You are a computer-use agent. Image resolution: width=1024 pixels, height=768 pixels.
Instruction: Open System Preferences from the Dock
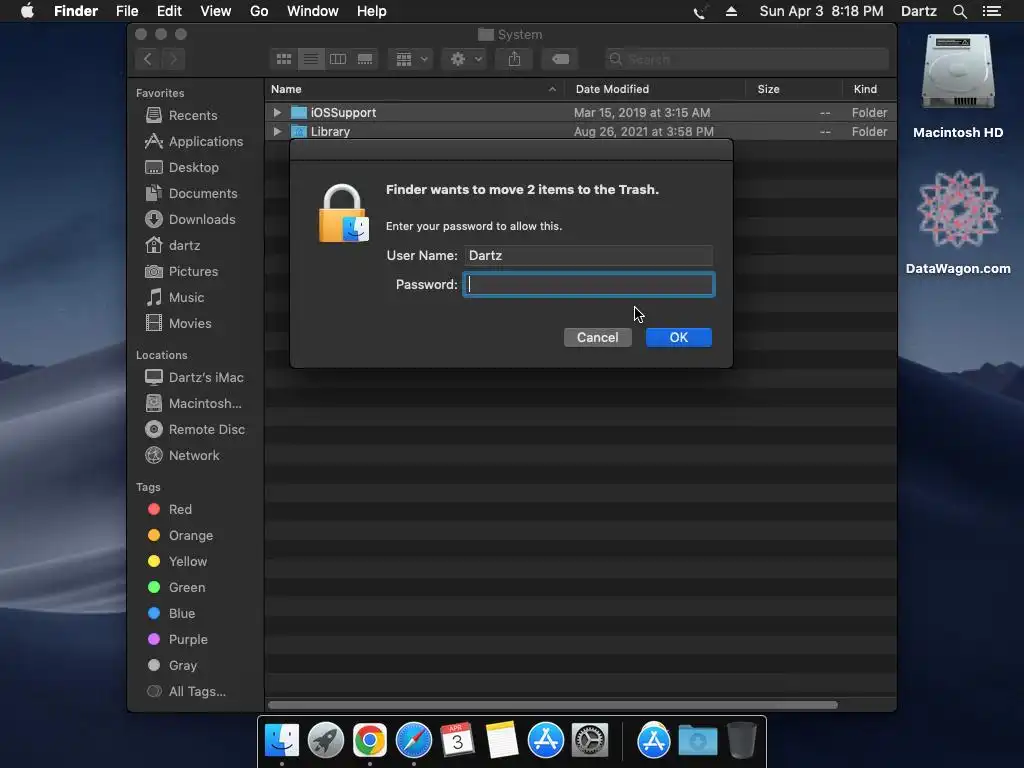(590, 740)
